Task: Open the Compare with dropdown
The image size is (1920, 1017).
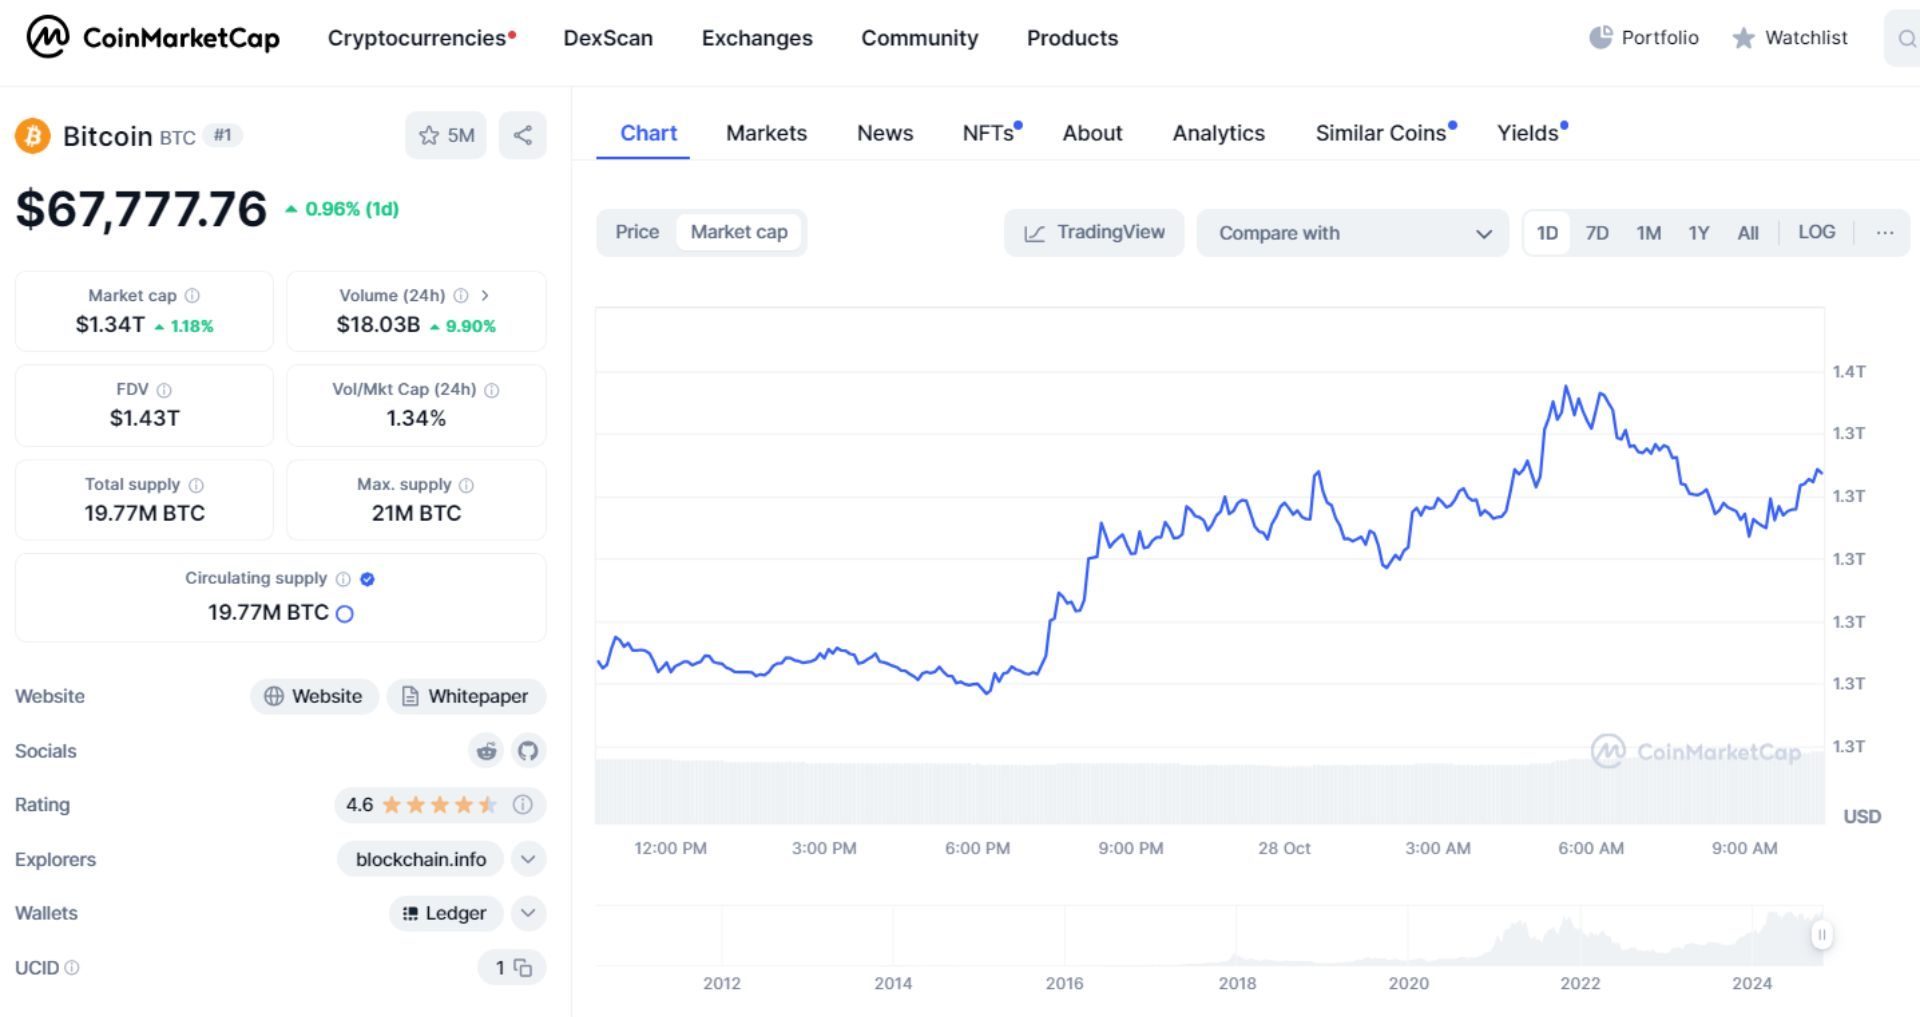Action: point(1353,233)
